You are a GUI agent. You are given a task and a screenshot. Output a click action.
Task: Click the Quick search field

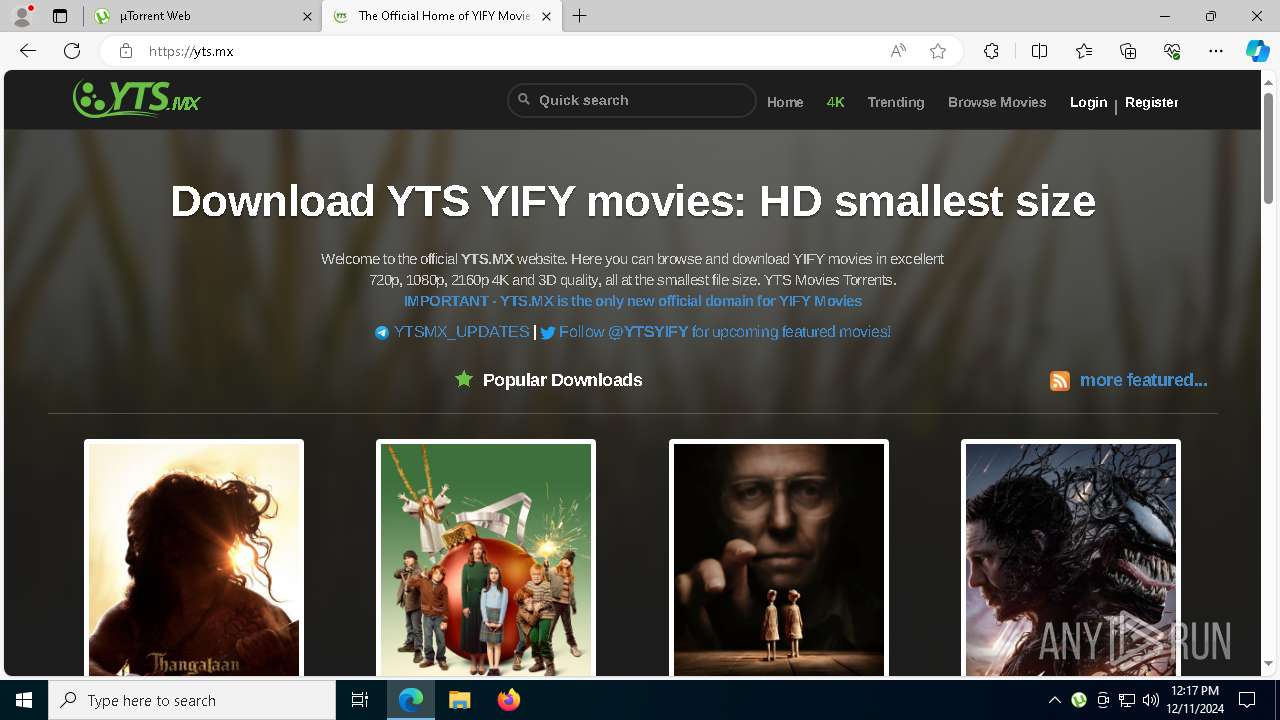click(x=632, y=100)
